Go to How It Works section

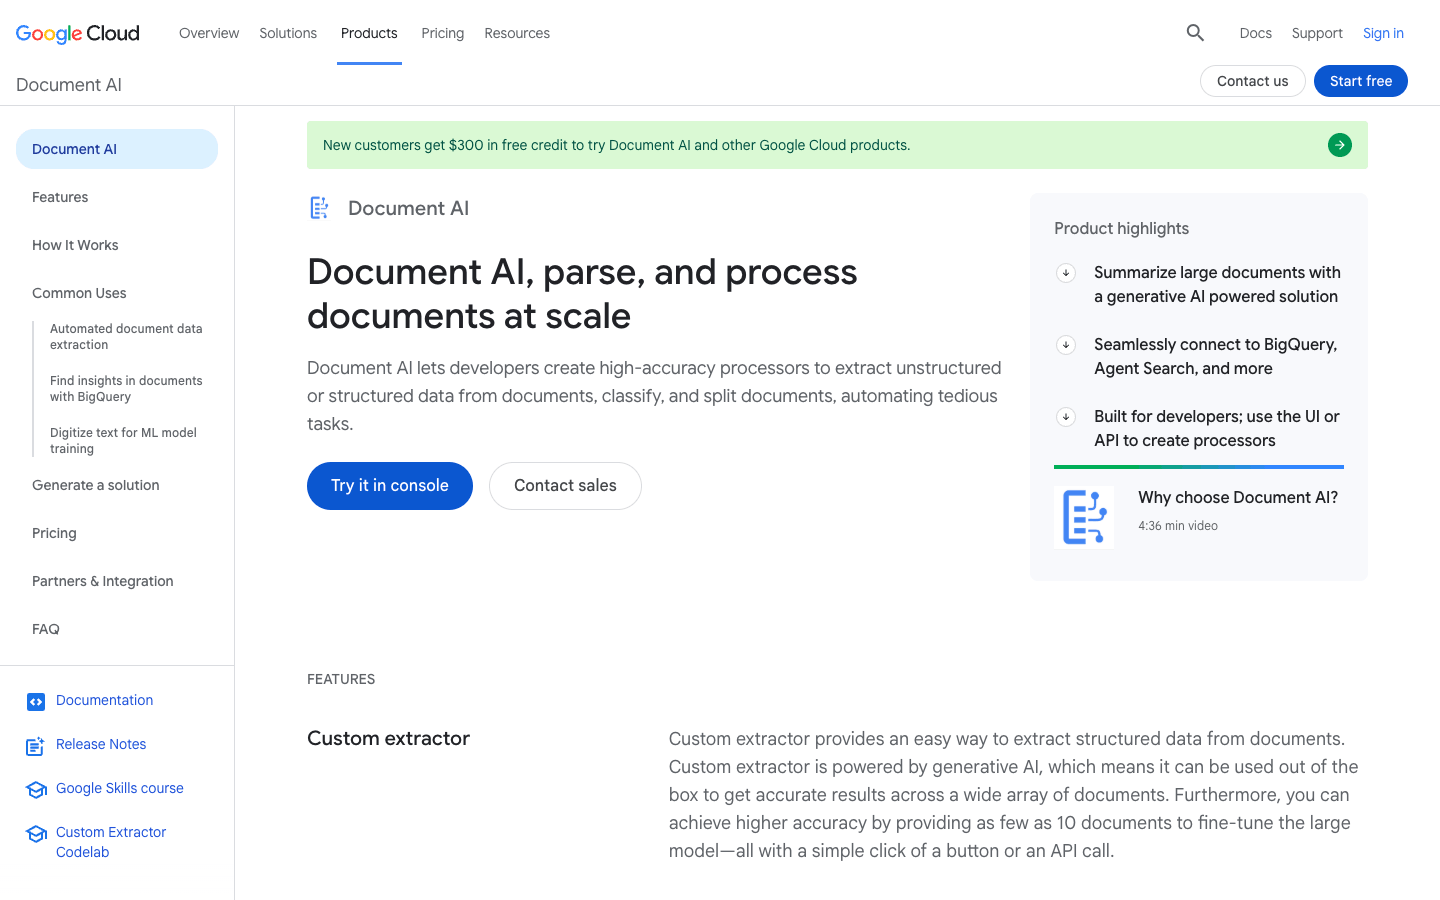coord(75,245)
